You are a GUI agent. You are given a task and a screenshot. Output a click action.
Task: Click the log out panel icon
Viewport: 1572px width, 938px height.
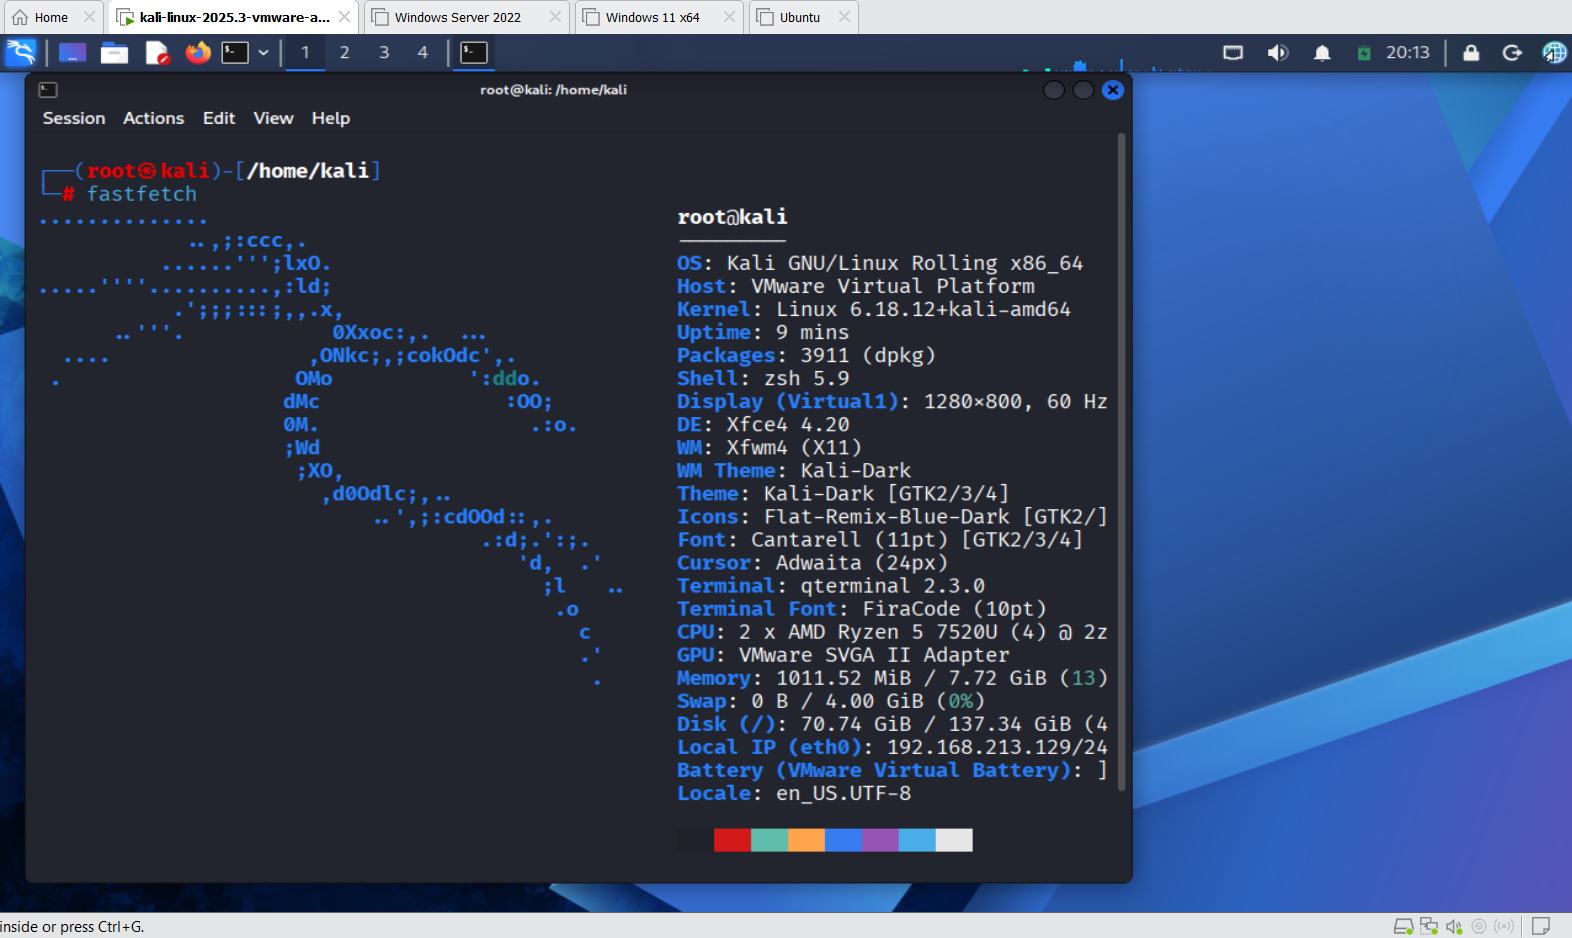pyautogui.click(x=1512, y=53)
